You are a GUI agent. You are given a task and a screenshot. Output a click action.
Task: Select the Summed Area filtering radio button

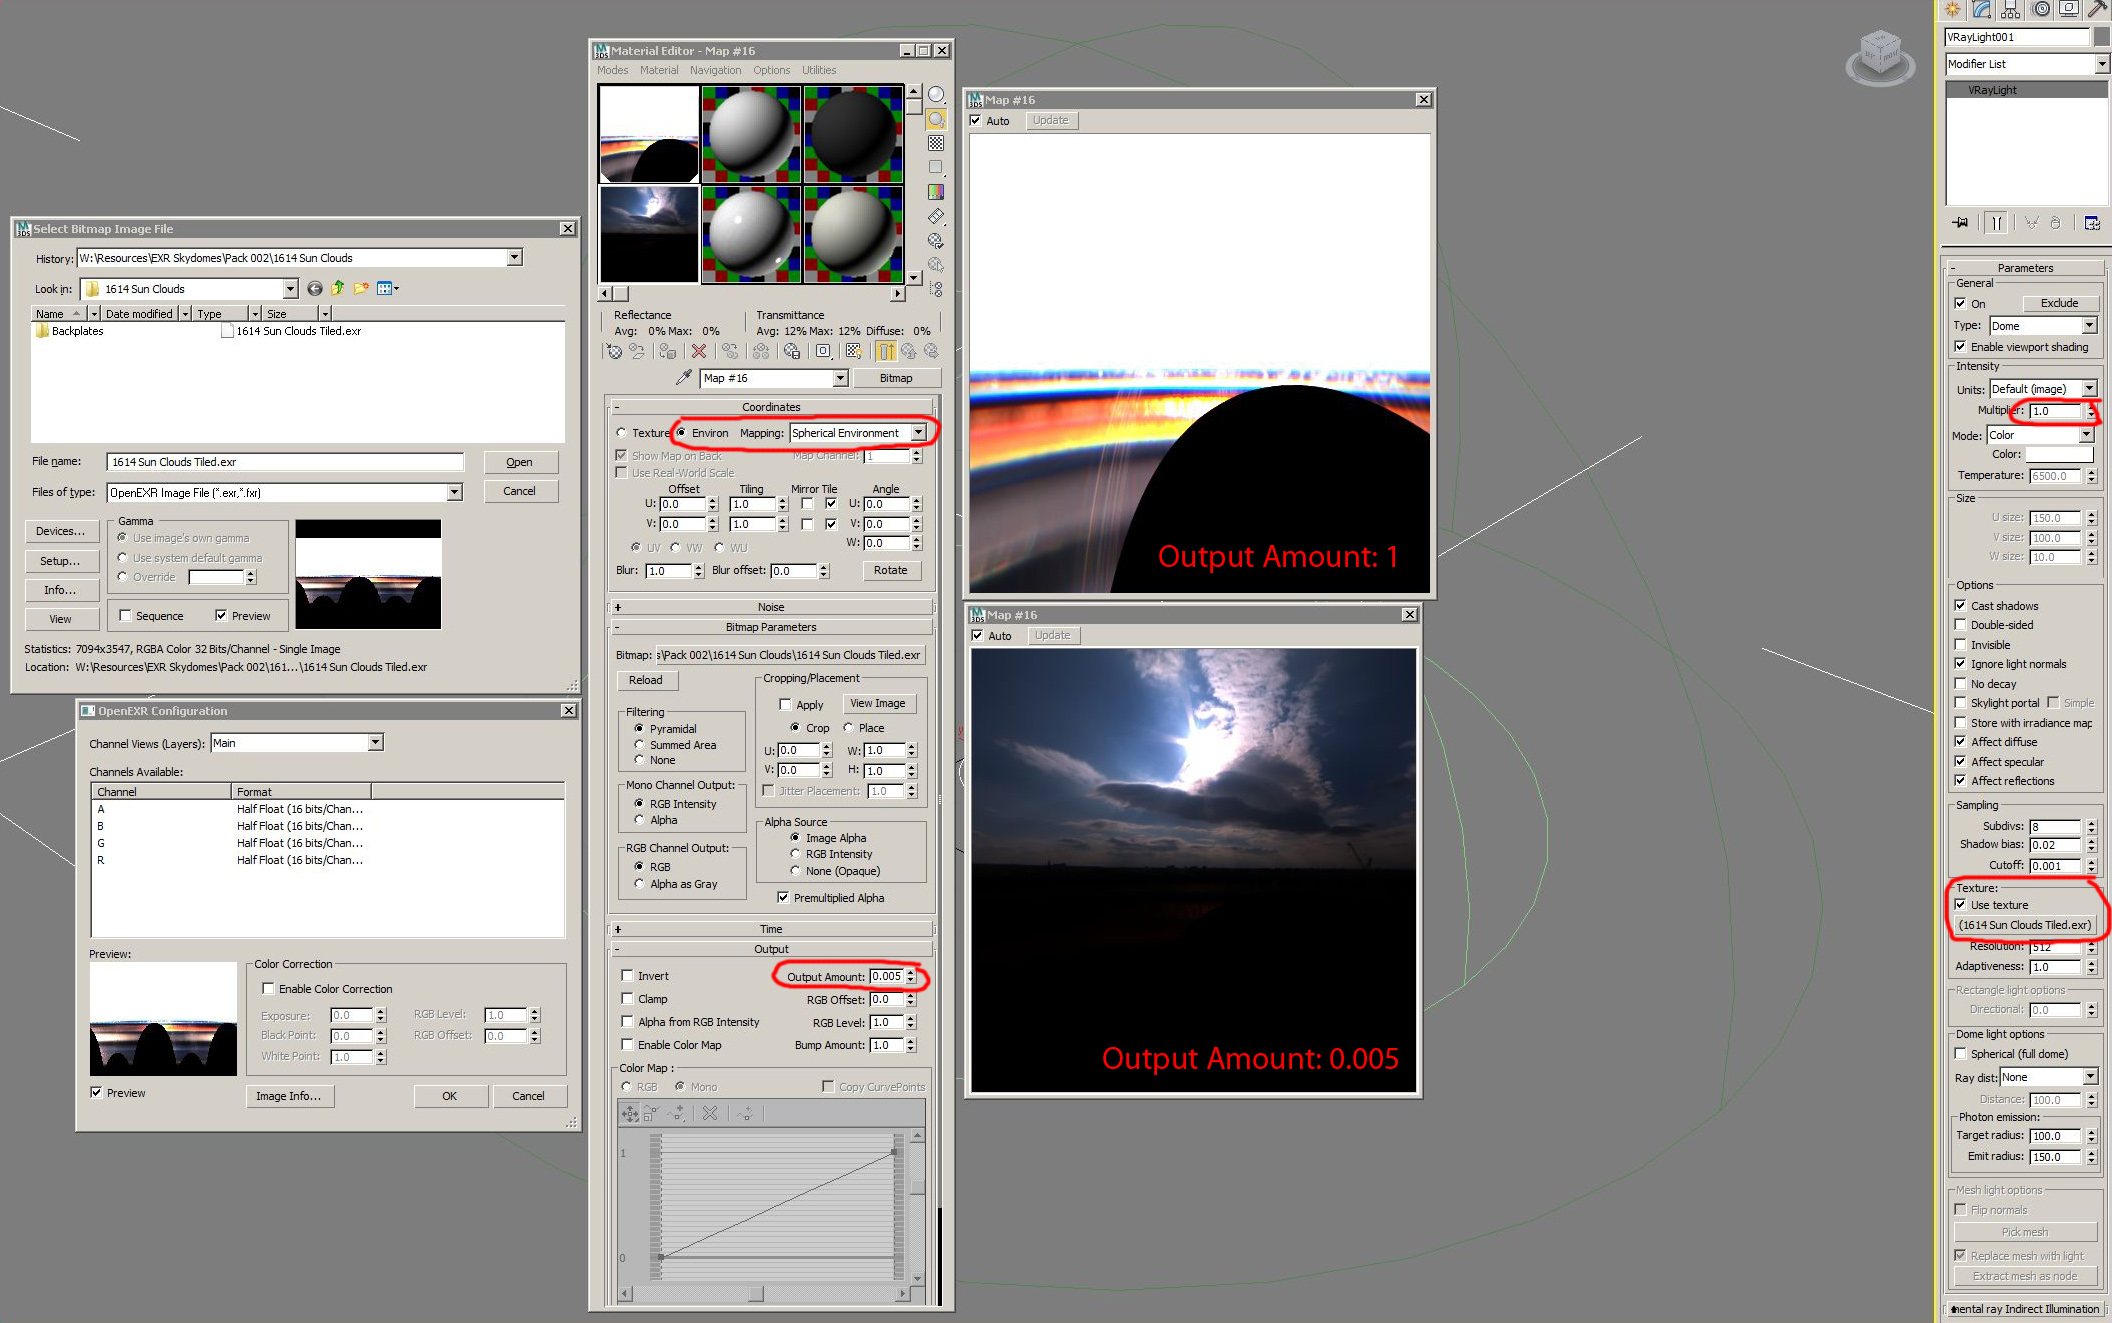point(639,745)
